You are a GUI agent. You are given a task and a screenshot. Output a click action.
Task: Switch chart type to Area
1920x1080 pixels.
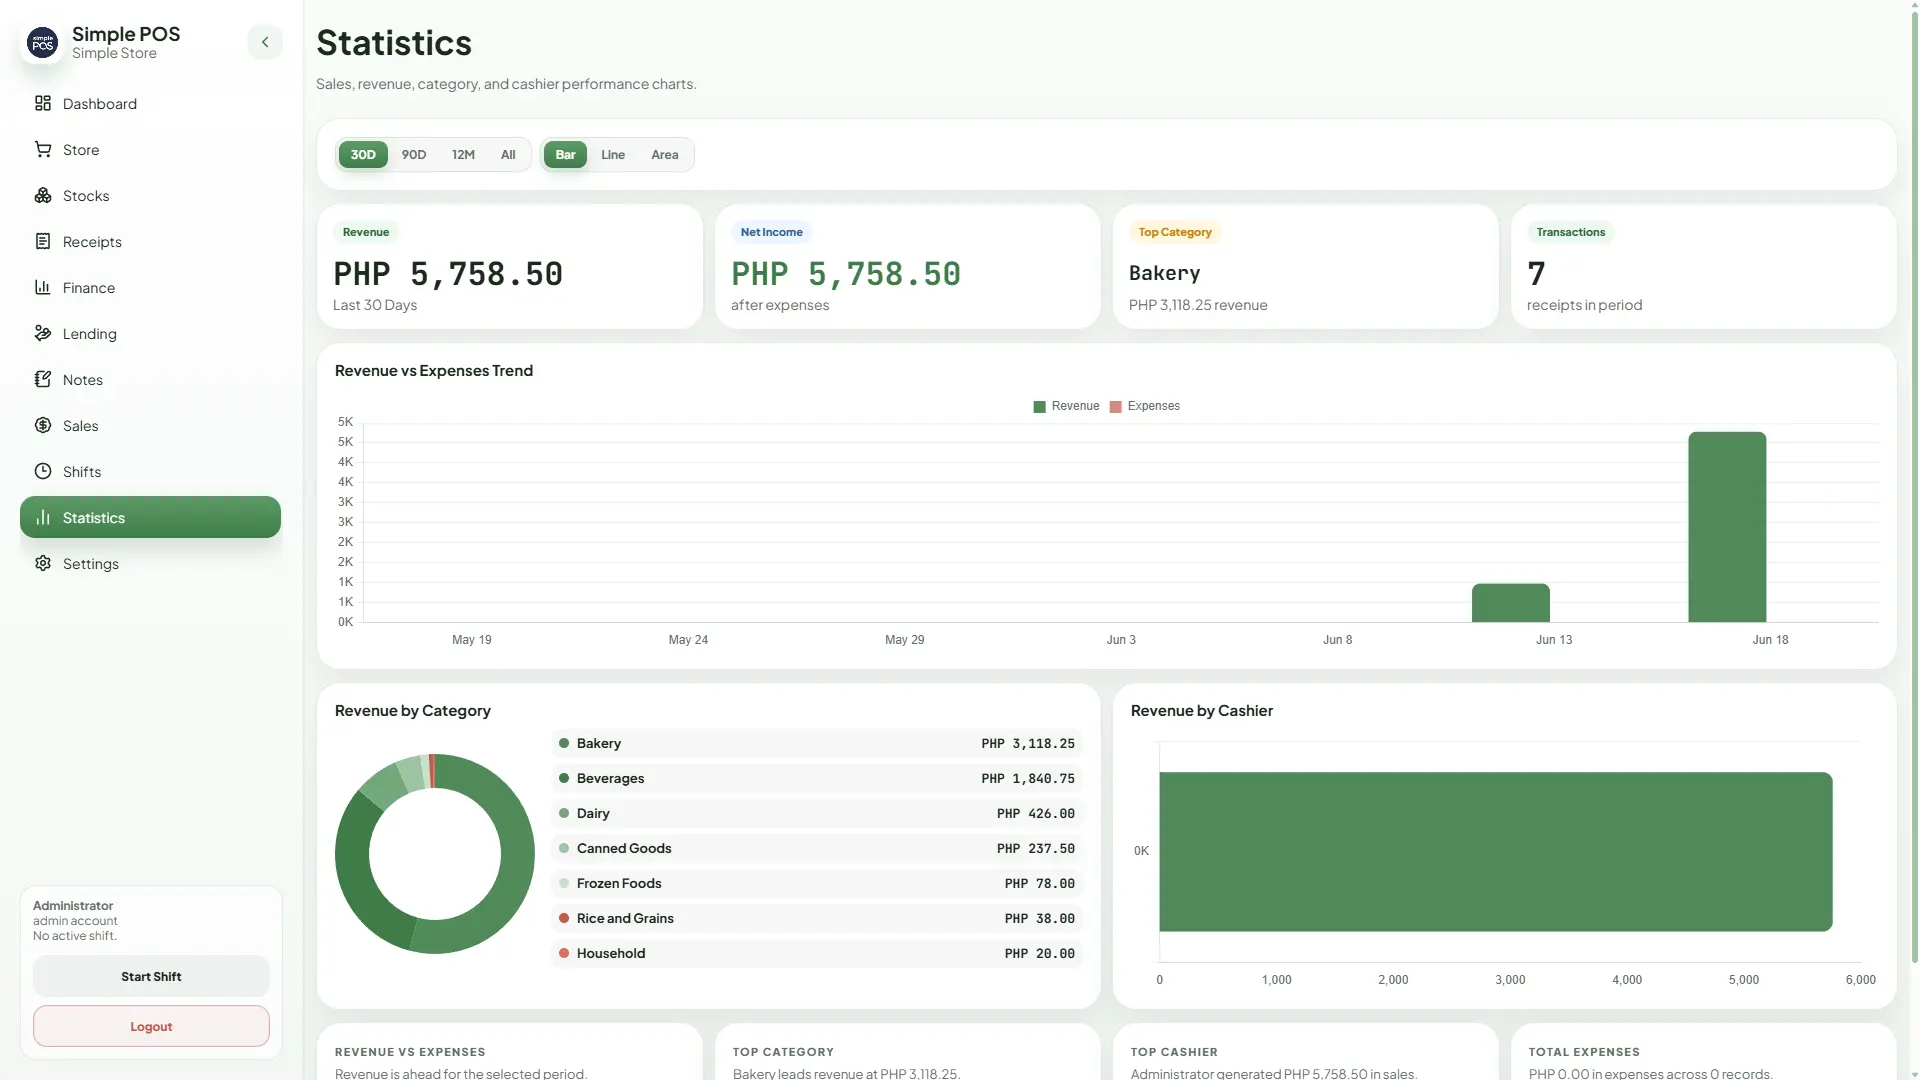click(665, 155)
